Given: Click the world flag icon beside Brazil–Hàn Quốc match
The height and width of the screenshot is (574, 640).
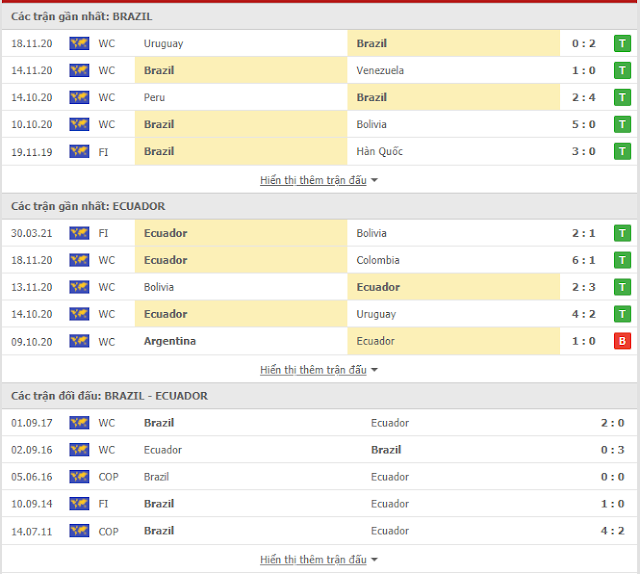Looking at the screenshot, I should coord(79,151).
